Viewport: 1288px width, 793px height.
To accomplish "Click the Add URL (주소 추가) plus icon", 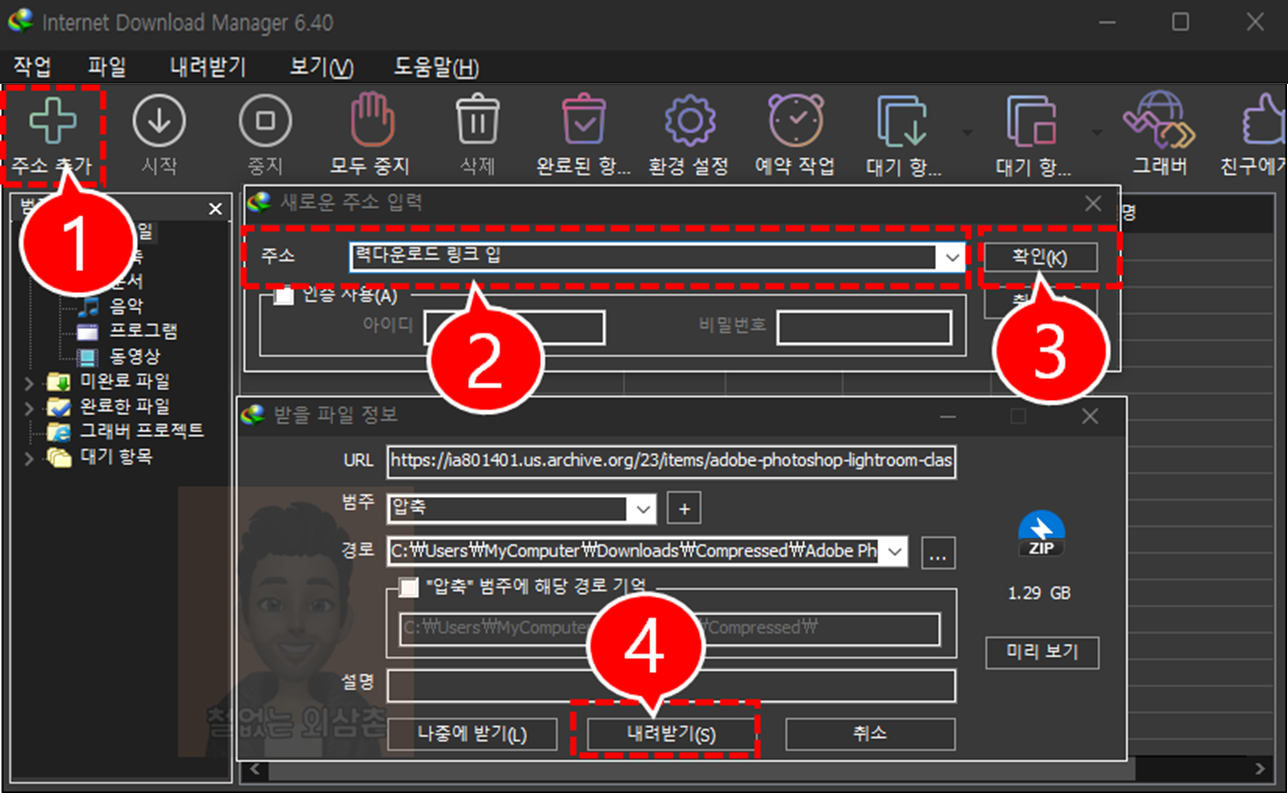I will 53,121.
